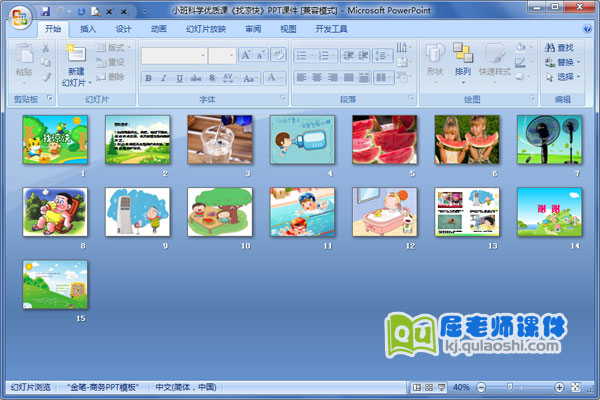Click the Delete (删除) slide button

[x=110, y=77]
